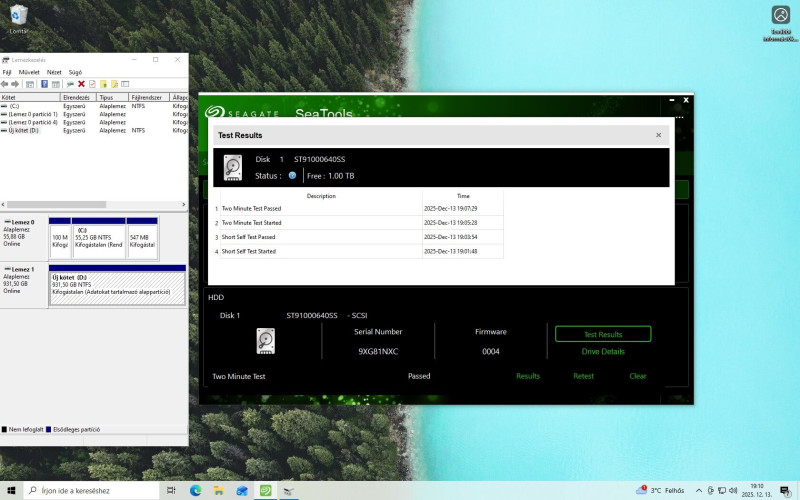Viewport: 800px width, 500px height.
Task: Click the SeaTools icon in the taskbar
Action: pyautogui.click(x=265, y=491)
